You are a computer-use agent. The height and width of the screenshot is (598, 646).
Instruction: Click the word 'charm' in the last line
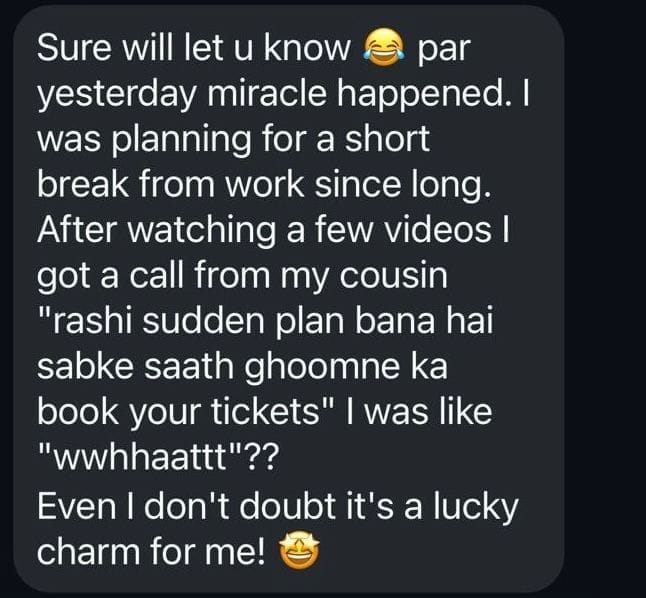[89, 551]
